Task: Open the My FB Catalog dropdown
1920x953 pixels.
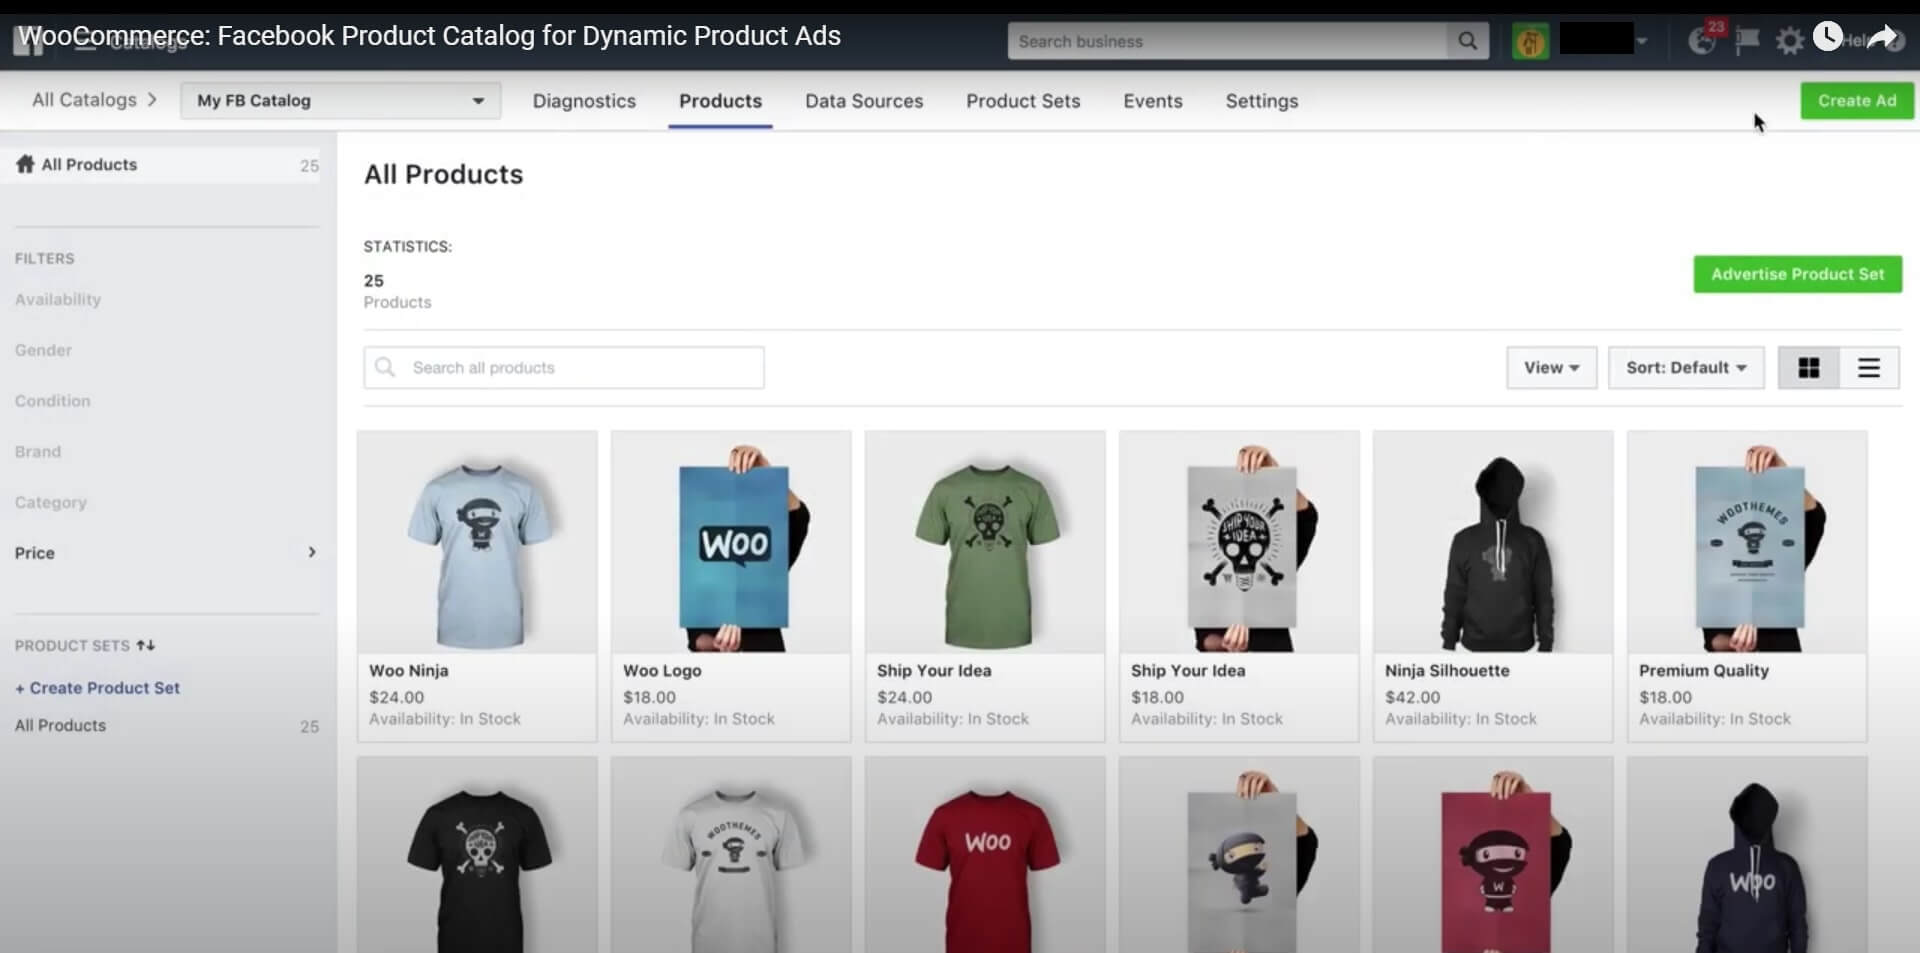Action: point(340,100)
